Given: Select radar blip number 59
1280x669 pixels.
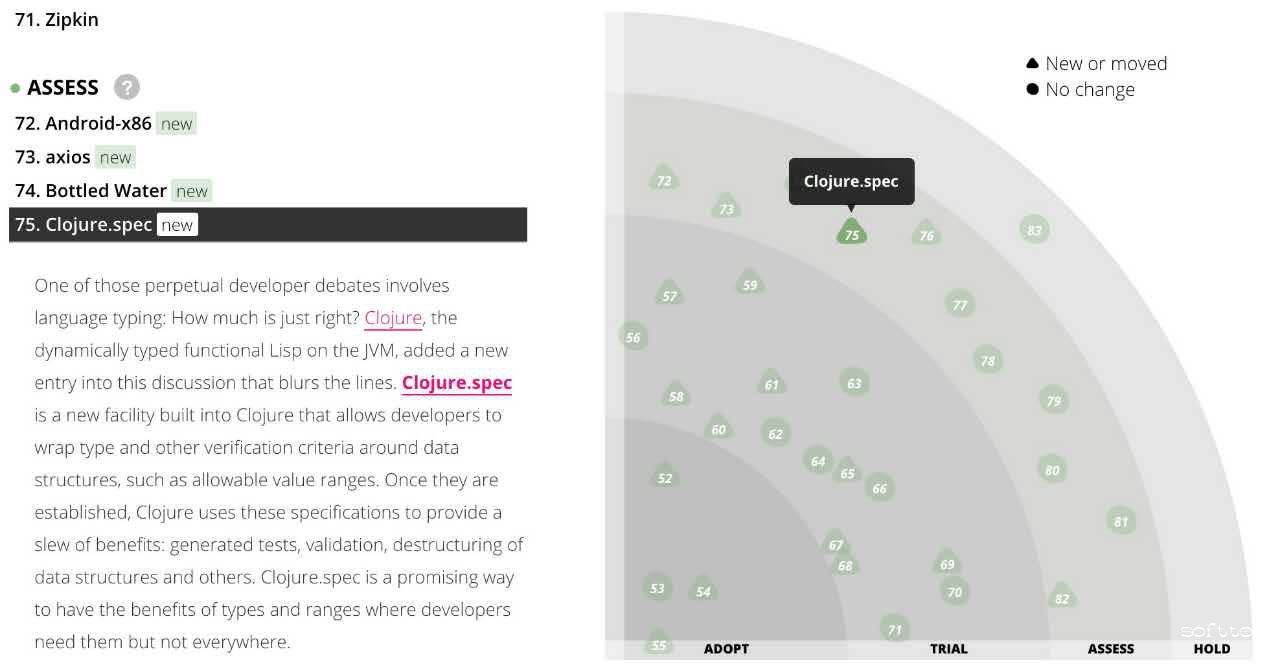Looking at the screenshot, I should (x=750, y=284).
